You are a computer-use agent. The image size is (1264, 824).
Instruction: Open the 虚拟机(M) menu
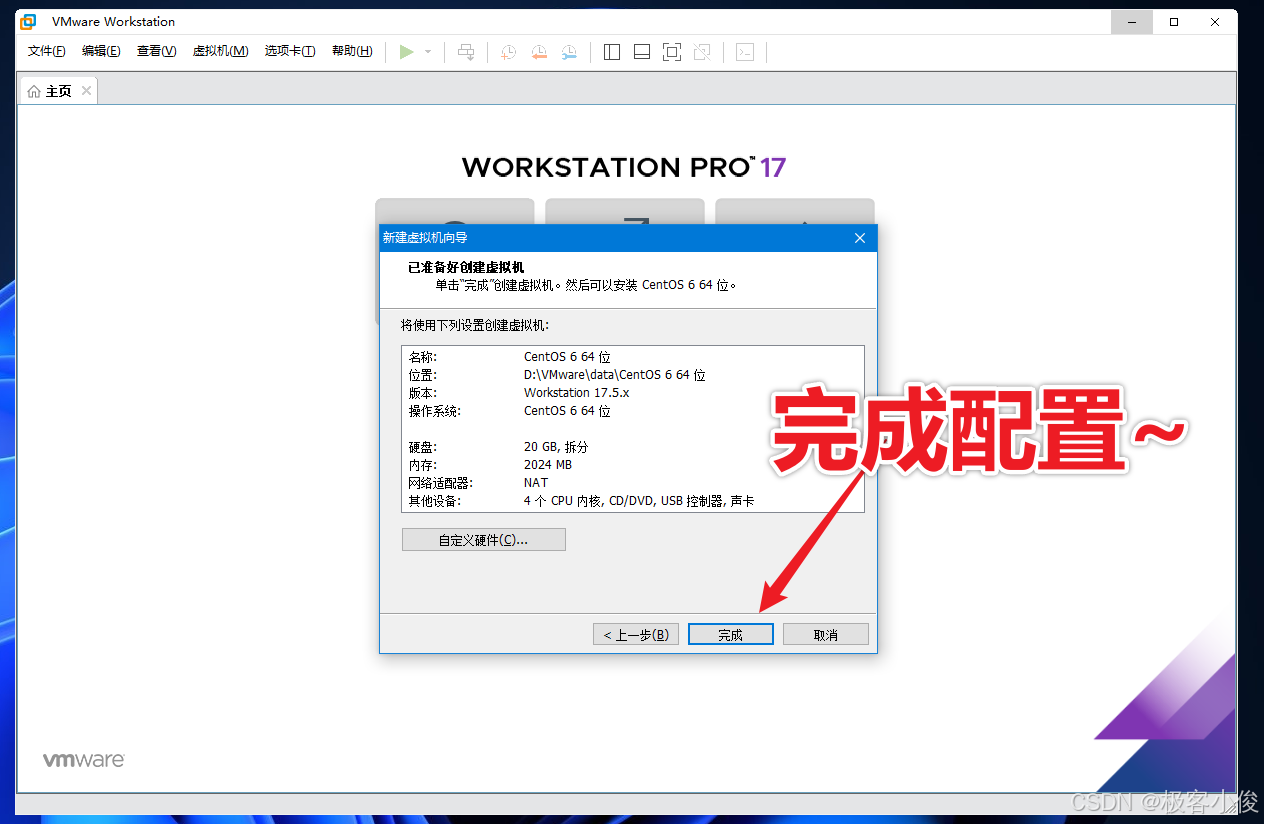220,51
